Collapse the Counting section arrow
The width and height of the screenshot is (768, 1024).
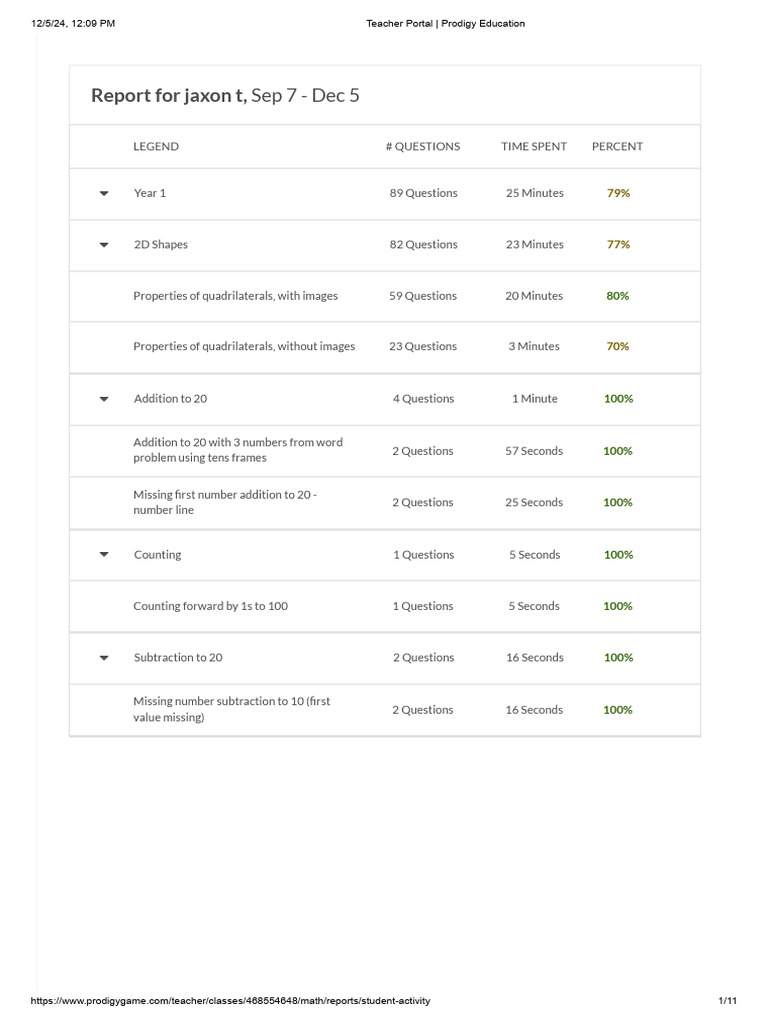point(104,555)
